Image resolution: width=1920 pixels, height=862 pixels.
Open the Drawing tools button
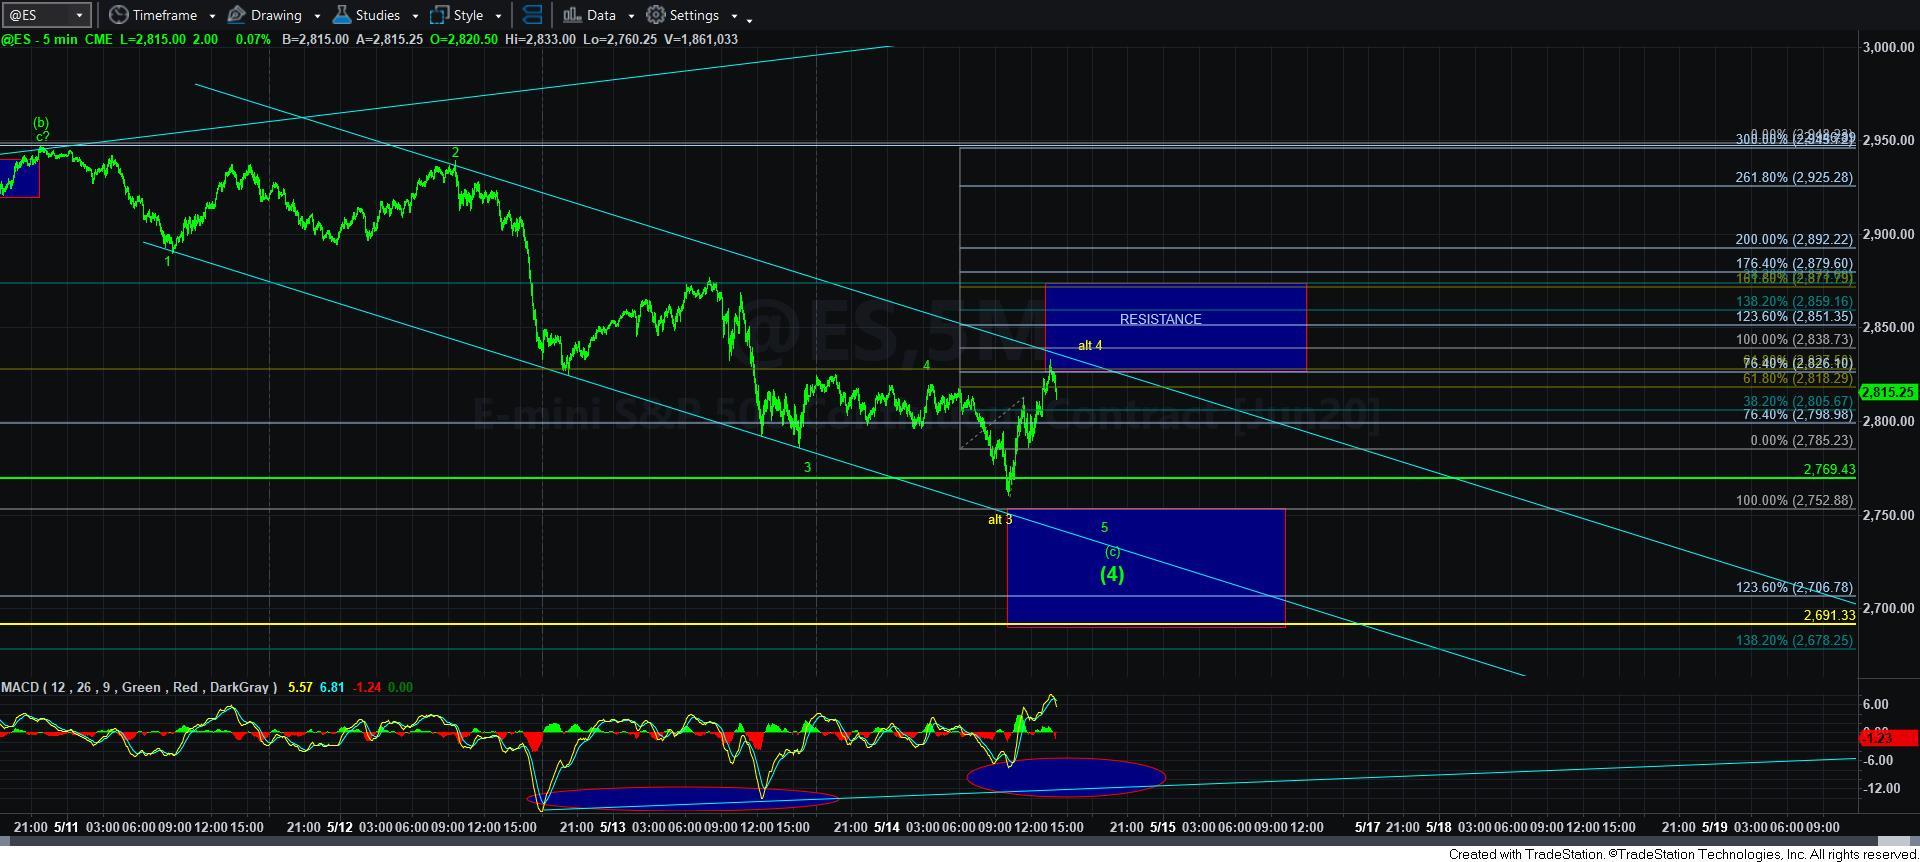pos(265,15)
